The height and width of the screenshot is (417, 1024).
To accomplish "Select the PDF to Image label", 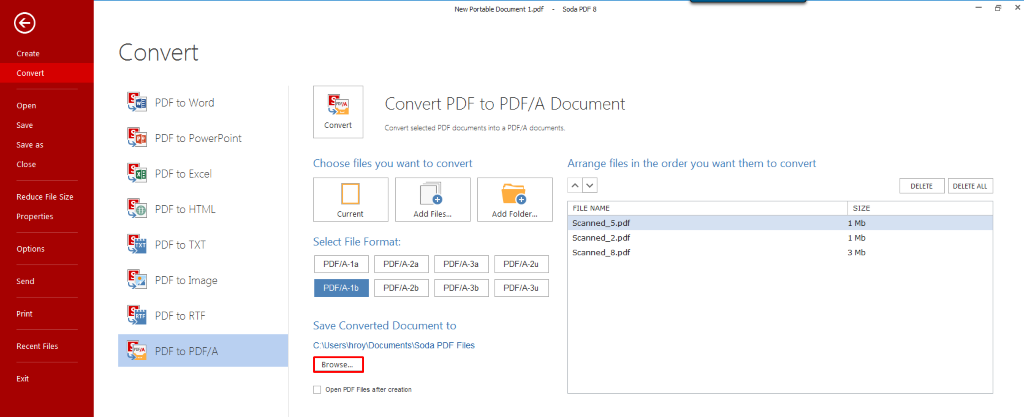I will pyautogui.click(x=186, y=281).
